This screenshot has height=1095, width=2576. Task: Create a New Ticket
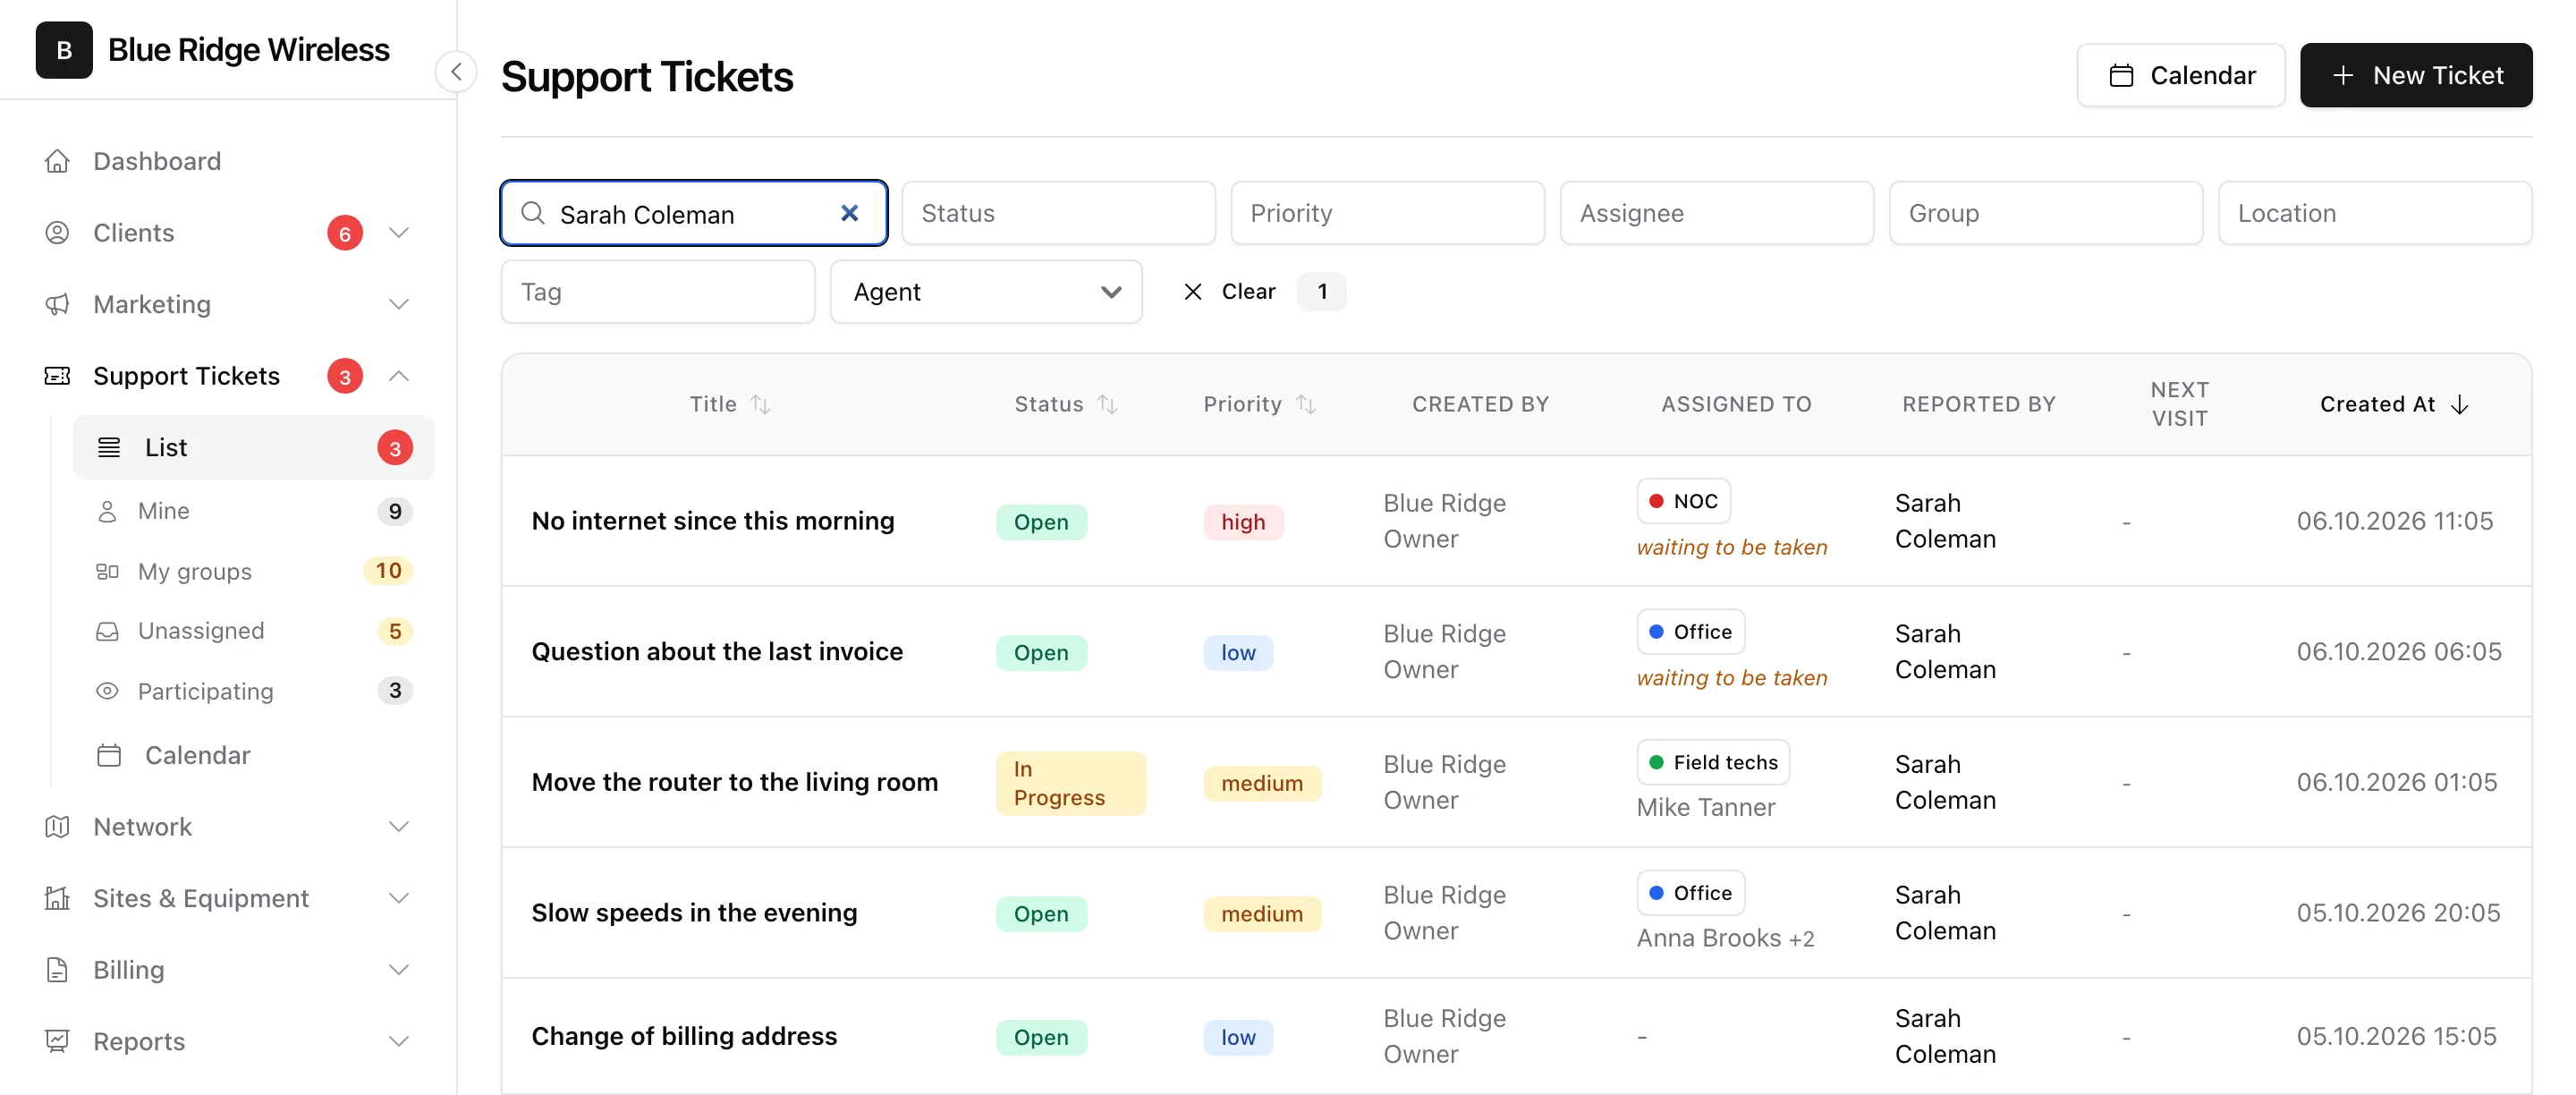pyautogui.click(x=2415, y=75)
